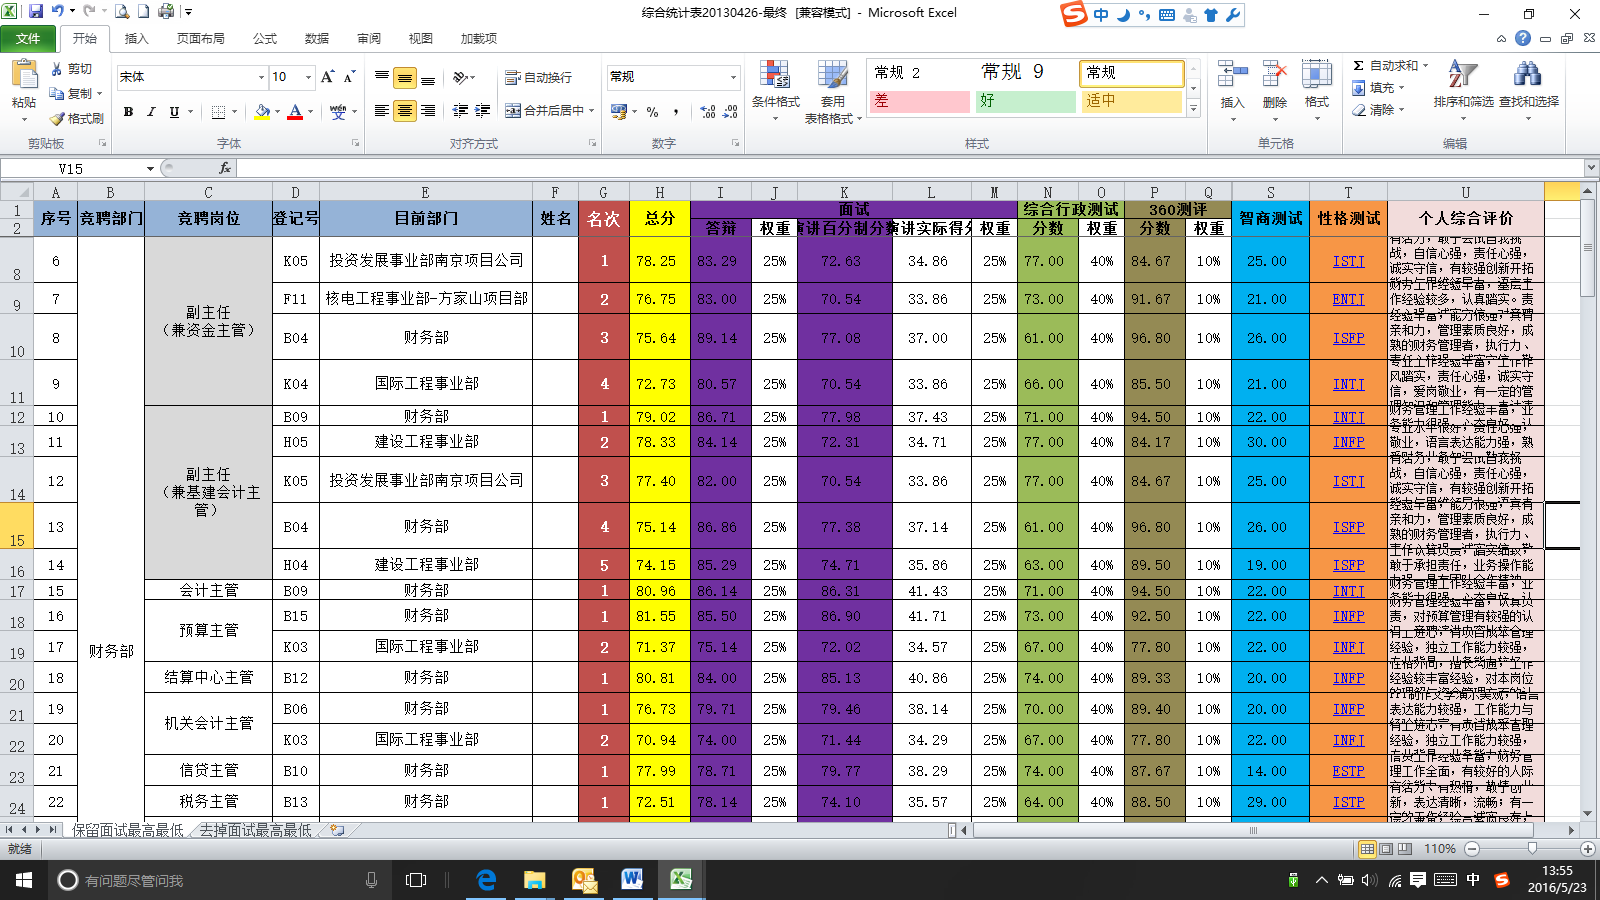Toggle Bold formatting

tap(128, 112)
